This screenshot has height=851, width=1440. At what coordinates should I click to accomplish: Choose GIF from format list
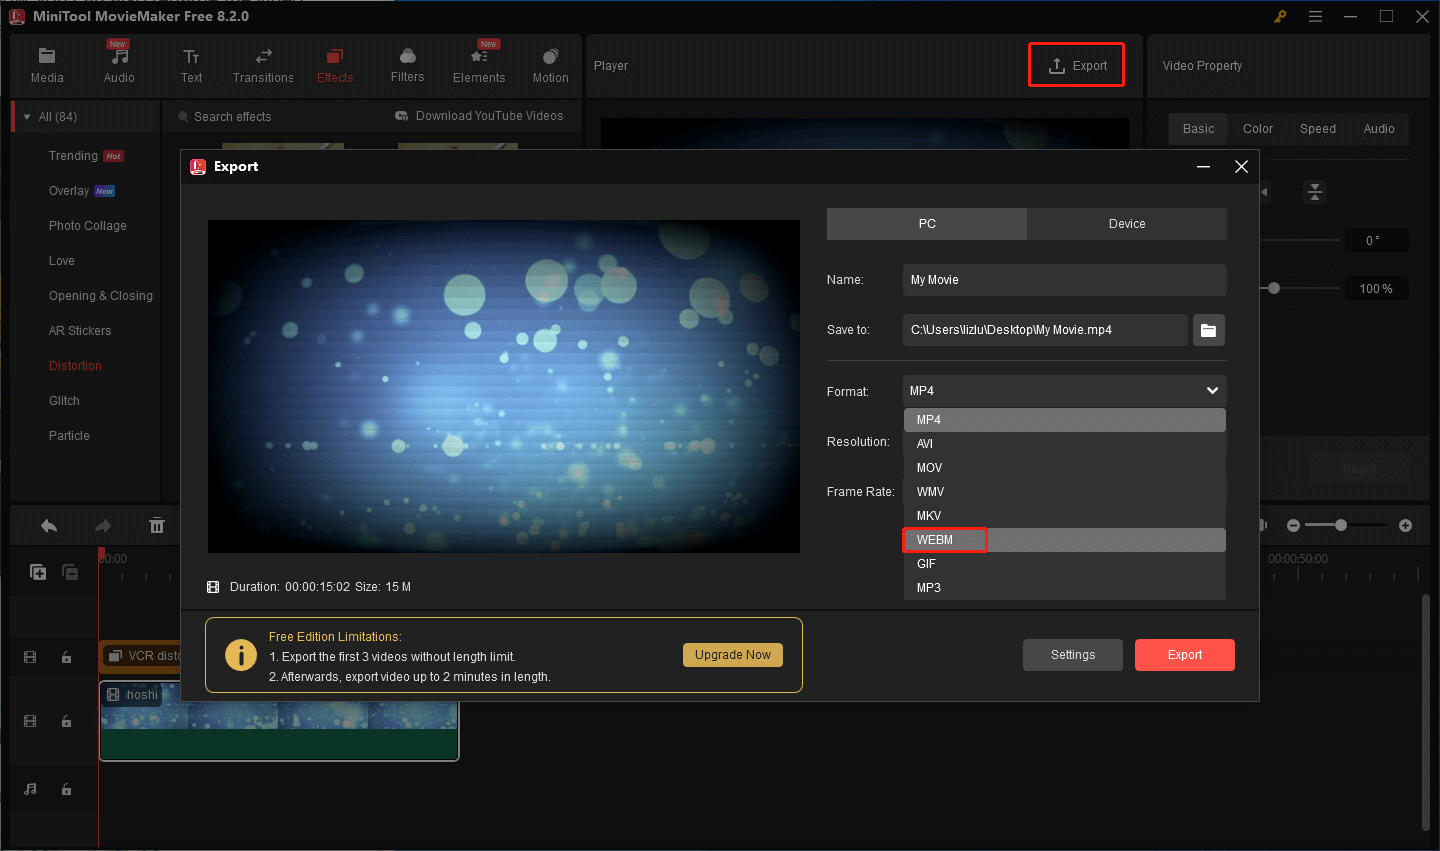click(x=1064, y=564)
